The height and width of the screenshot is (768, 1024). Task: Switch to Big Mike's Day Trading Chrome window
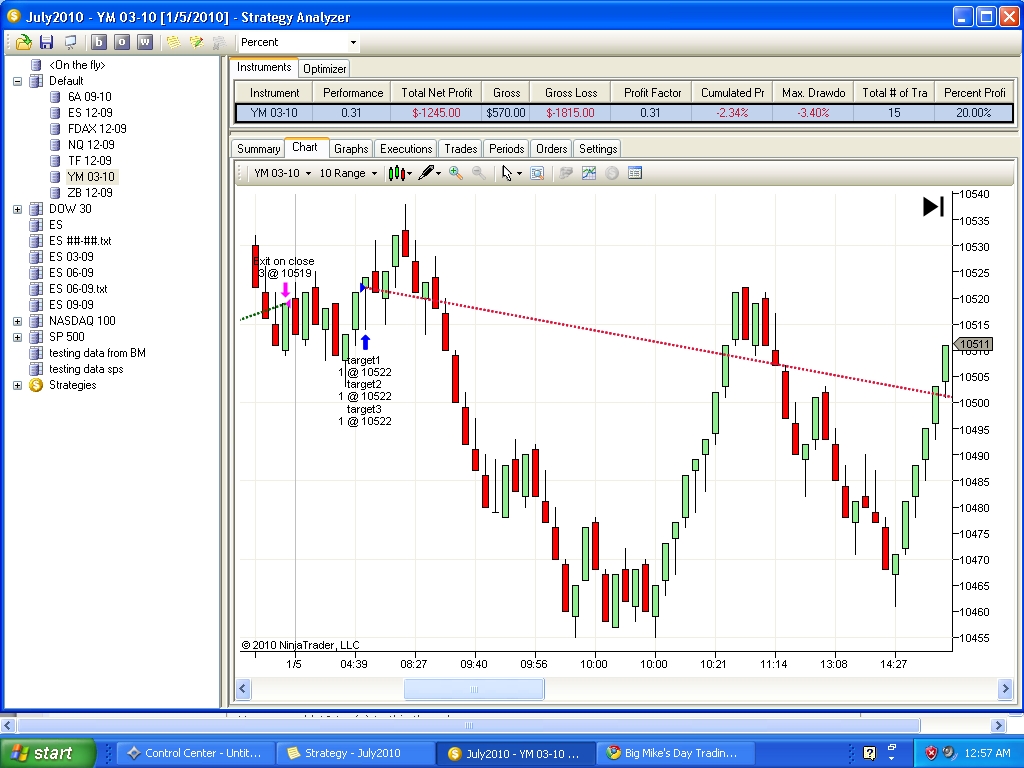point(674,753)
